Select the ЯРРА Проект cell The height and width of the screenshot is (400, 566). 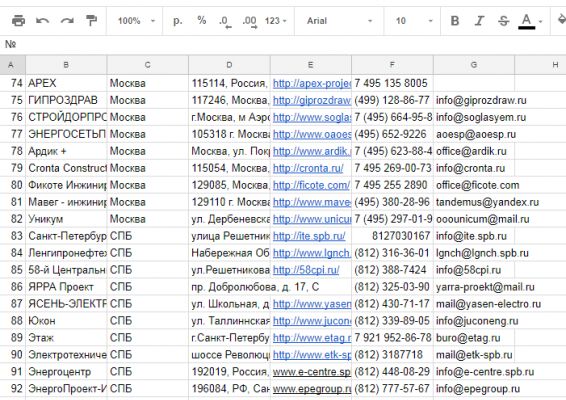coord(66,287)
